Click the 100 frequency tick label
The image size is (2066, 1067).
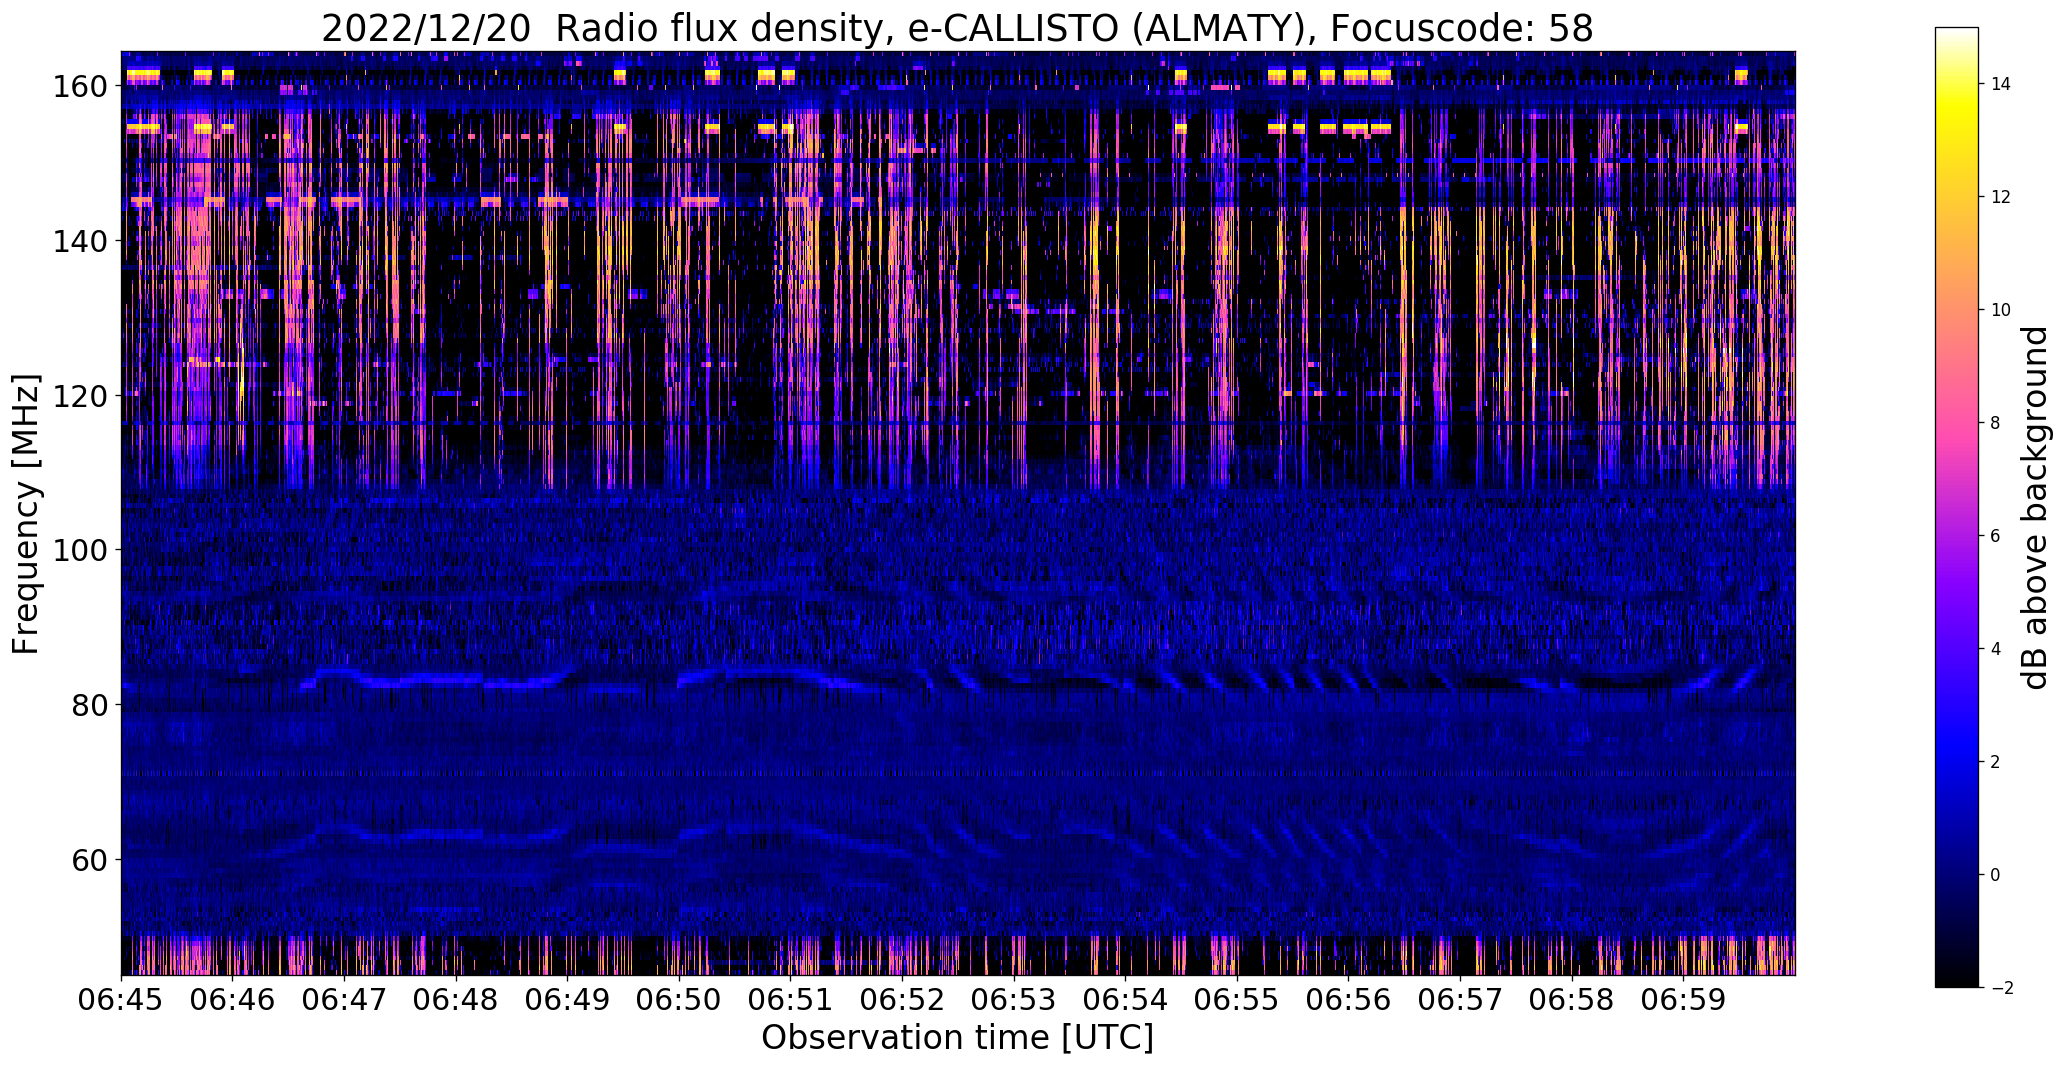(x=82, y=550)
